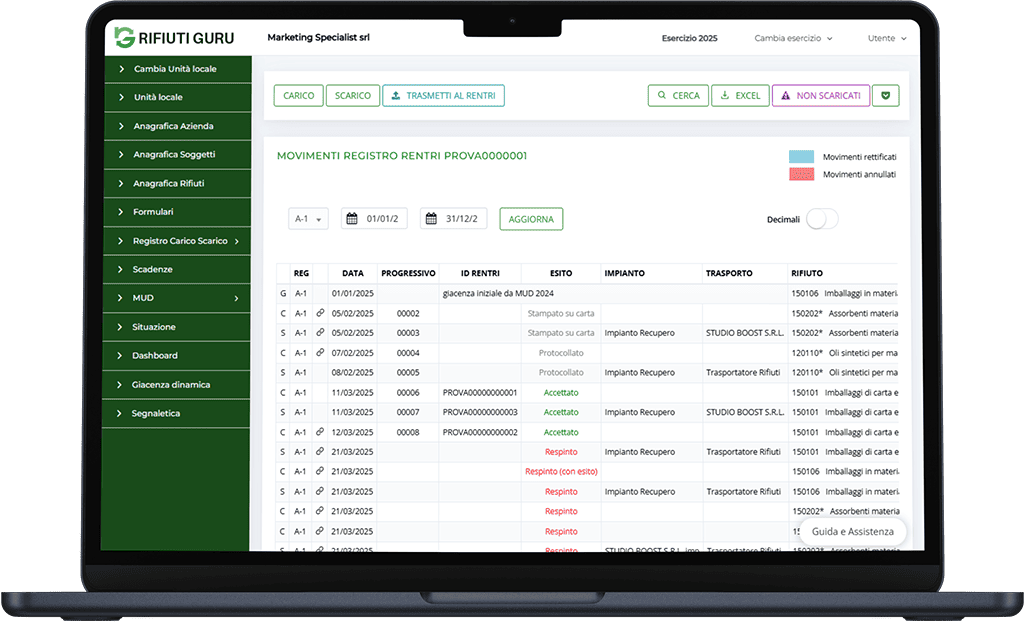1024x633 pixels.
Task: Click link icon in progressivo 00004 row
Action: pyautogui.click(x=320, y=352)
